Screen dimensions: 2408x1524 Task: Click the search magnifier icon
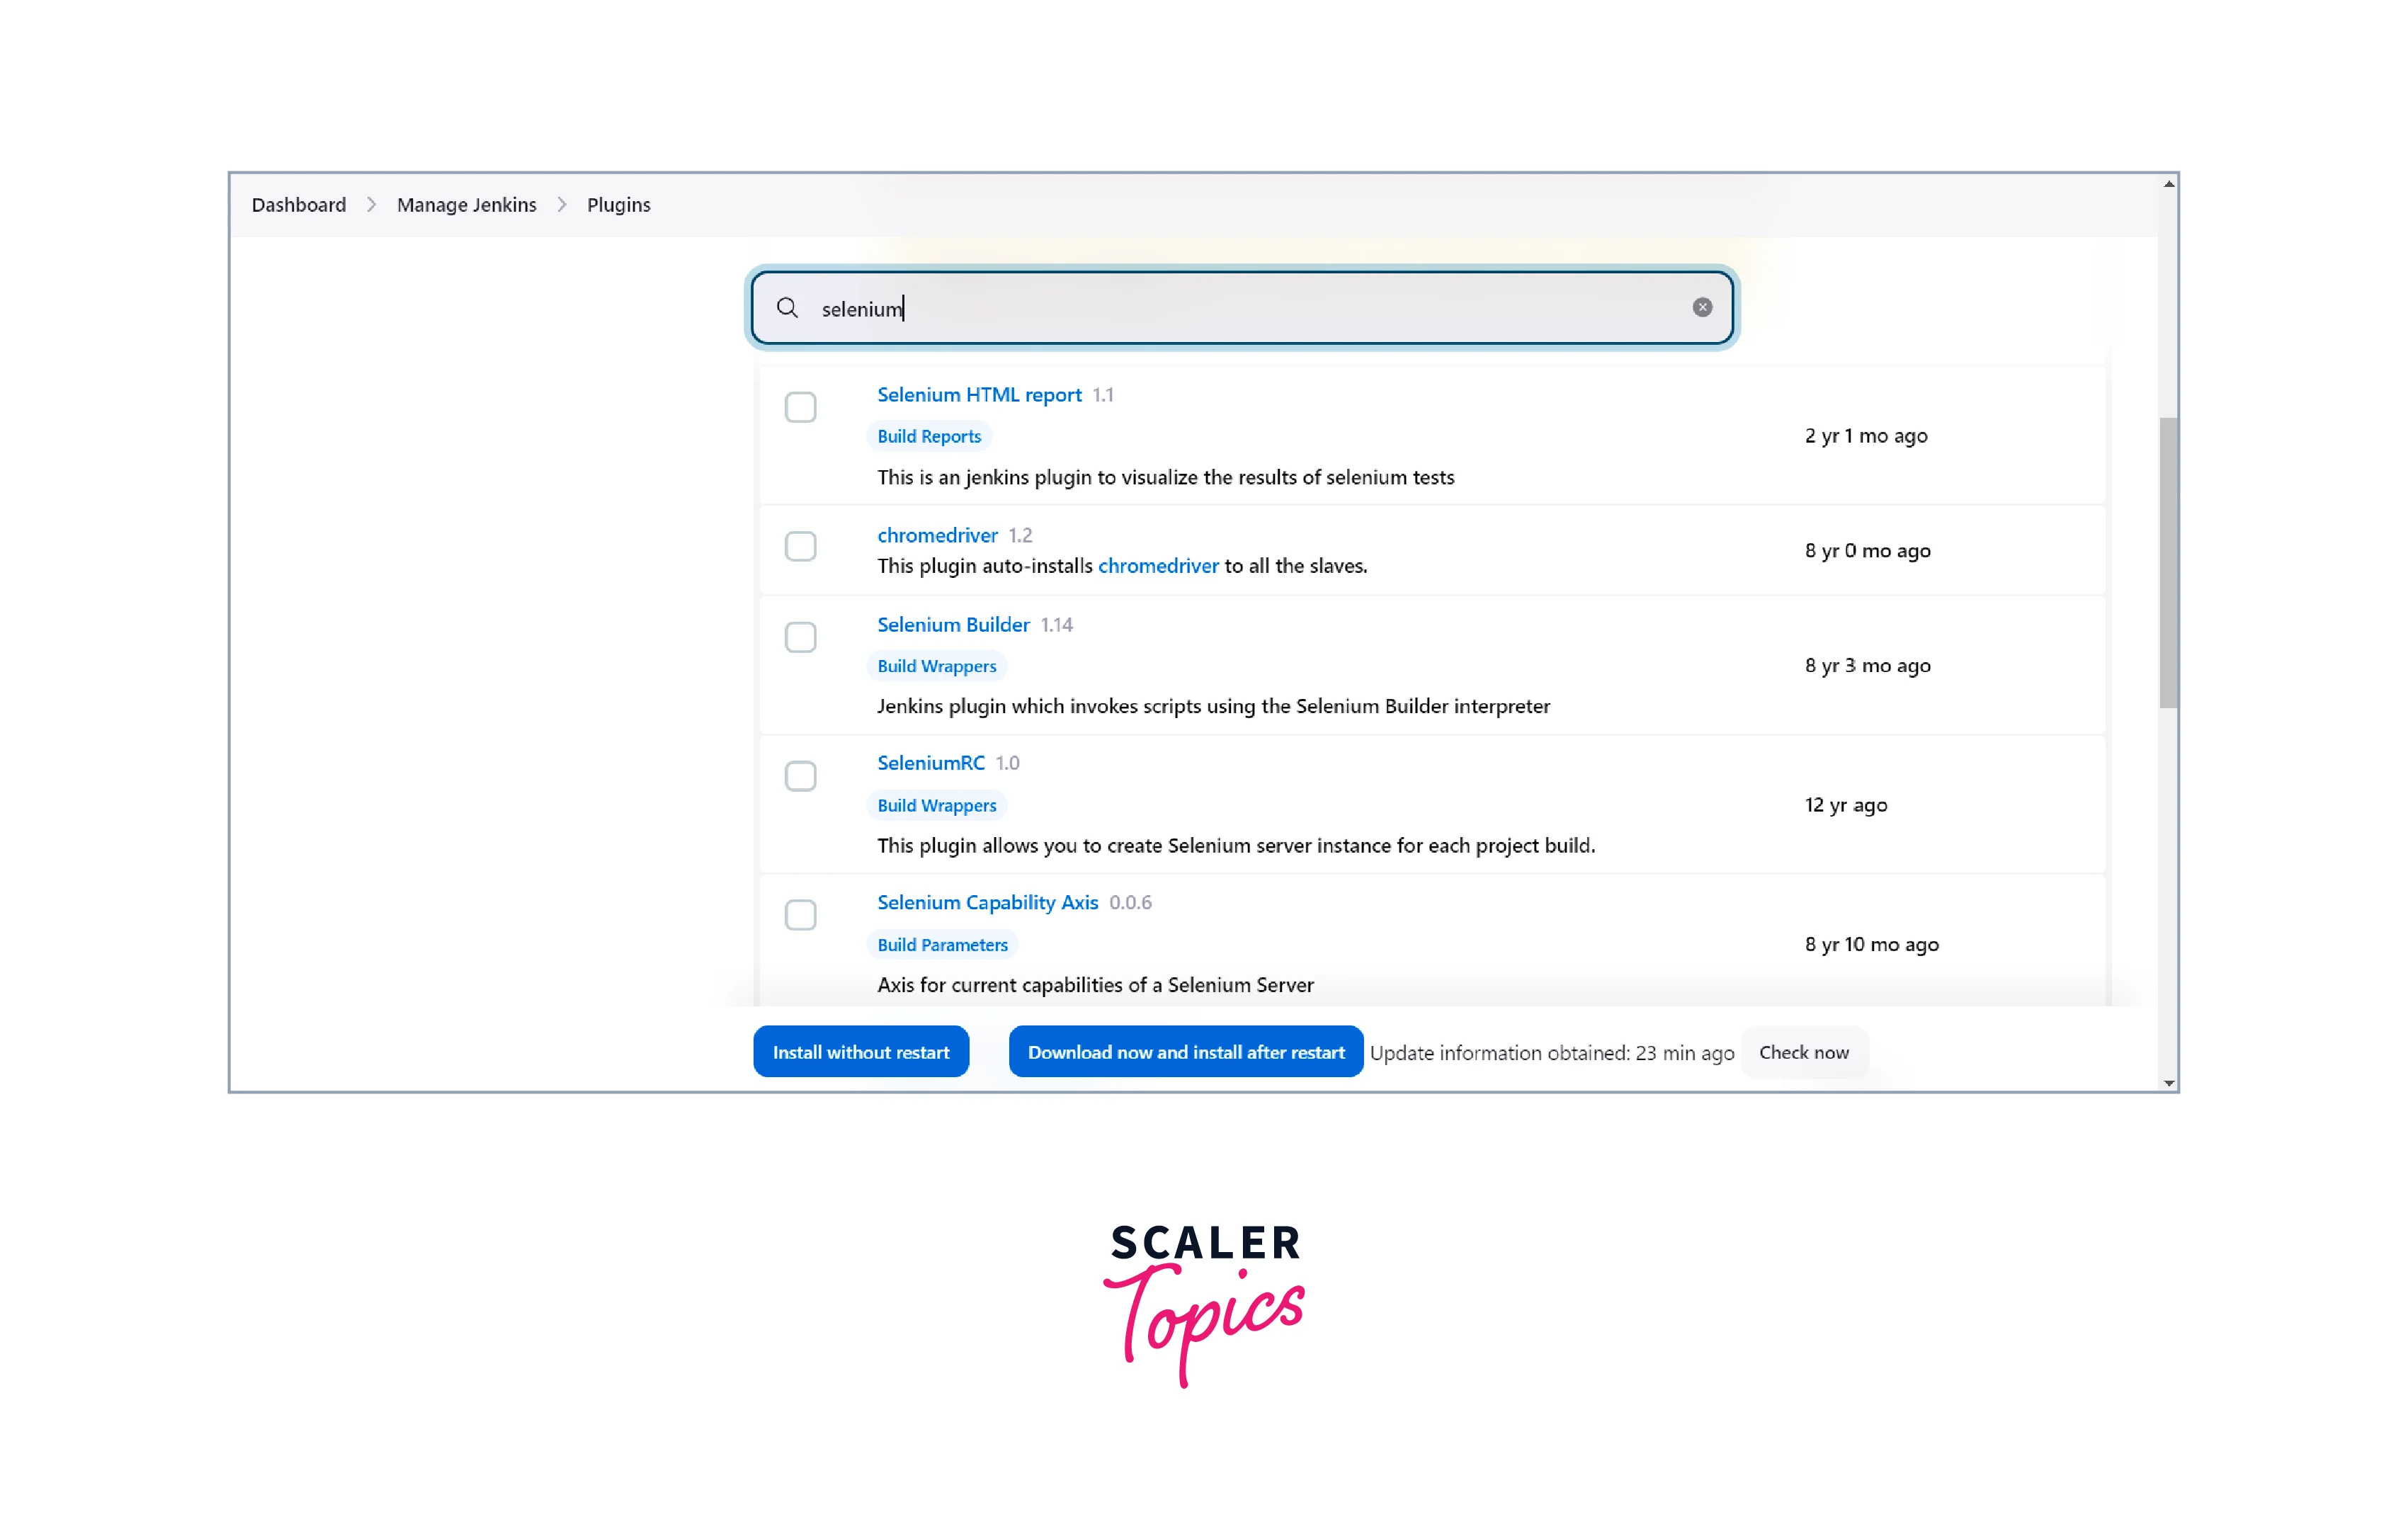click(x=787, y=308)
